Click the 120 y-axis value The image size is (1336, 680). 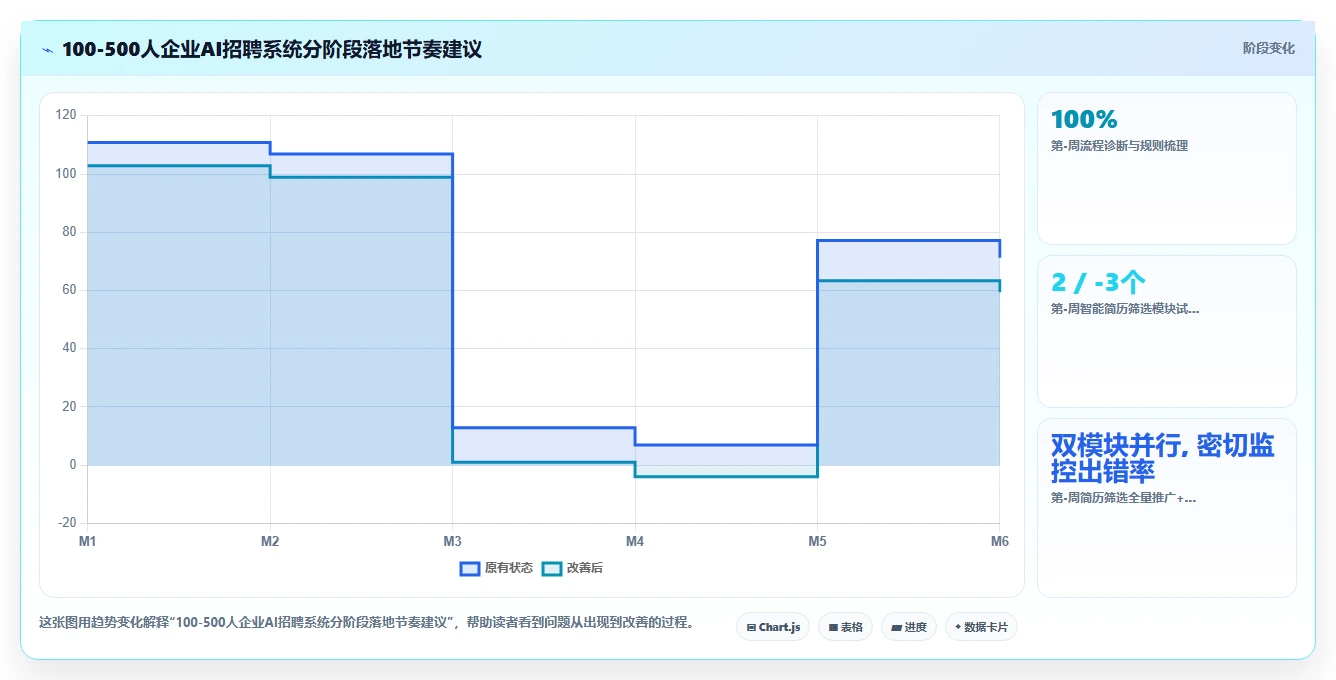tap(66, 115)
